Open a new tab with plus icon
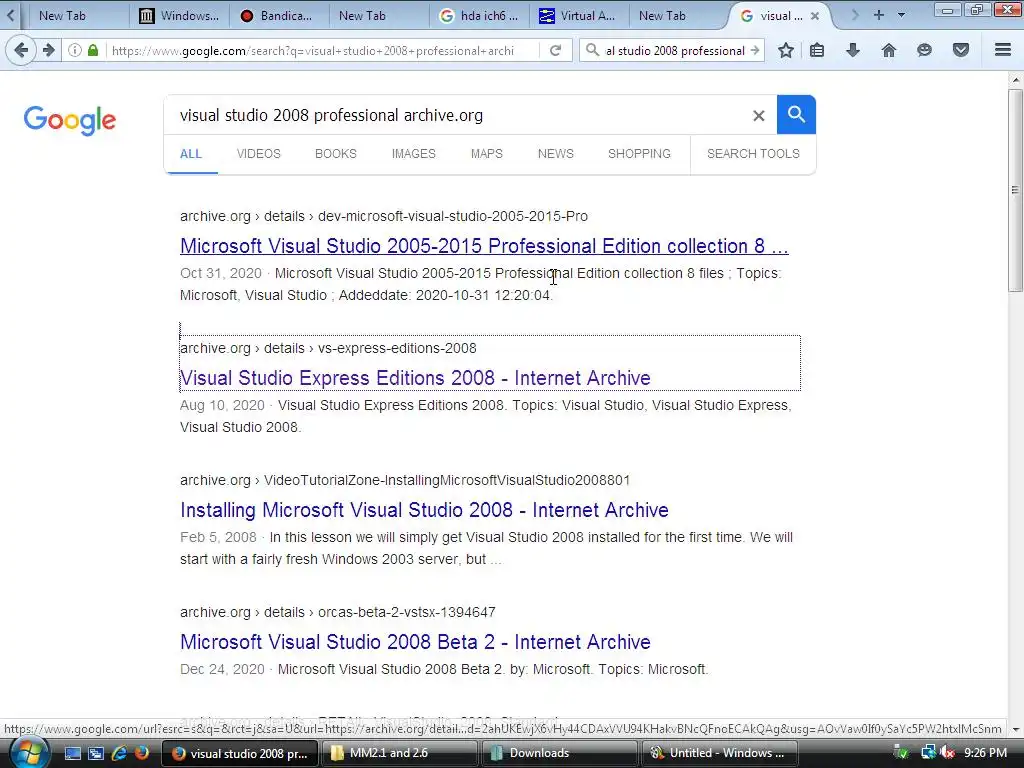The width and height of the screenshot is (1024, 768). (x=879, y=15)
